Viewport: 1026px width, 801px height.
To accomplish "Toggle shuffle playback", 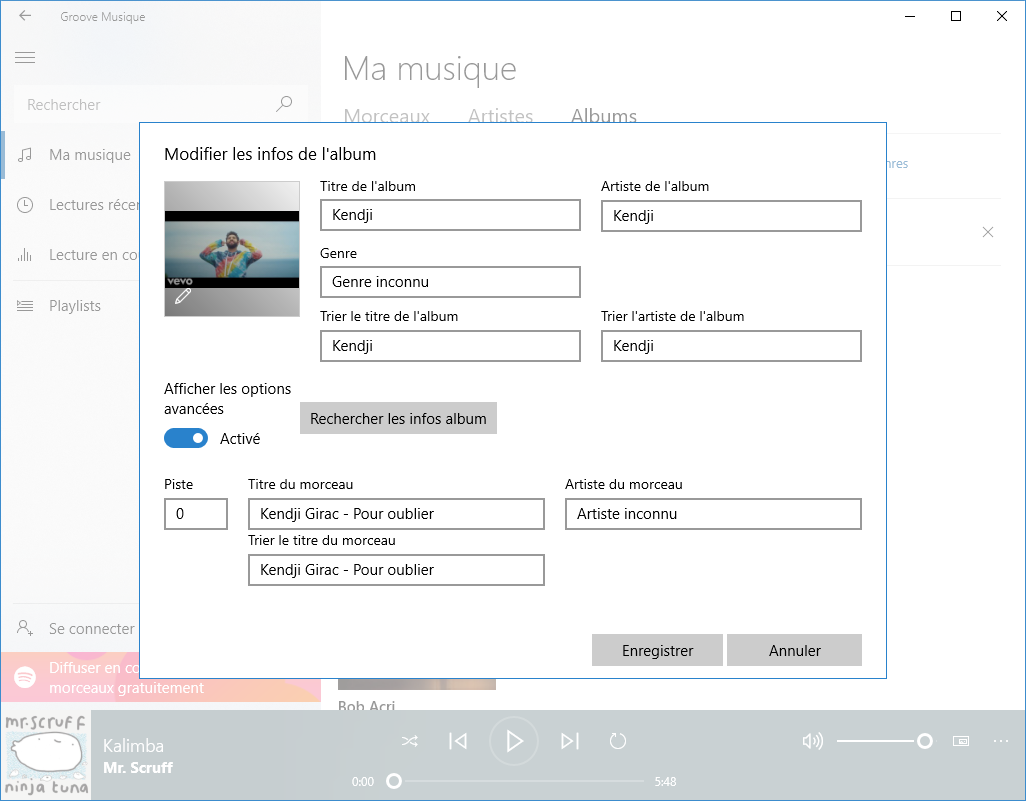I will pos(410,741).
